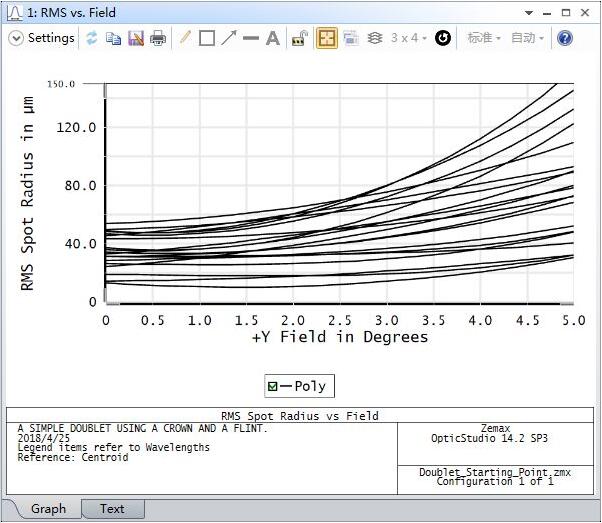Image resolution: width=602 pixels, height=523 pixels.
Task: Select the arrow drawing tool
Action: point(229,38)
